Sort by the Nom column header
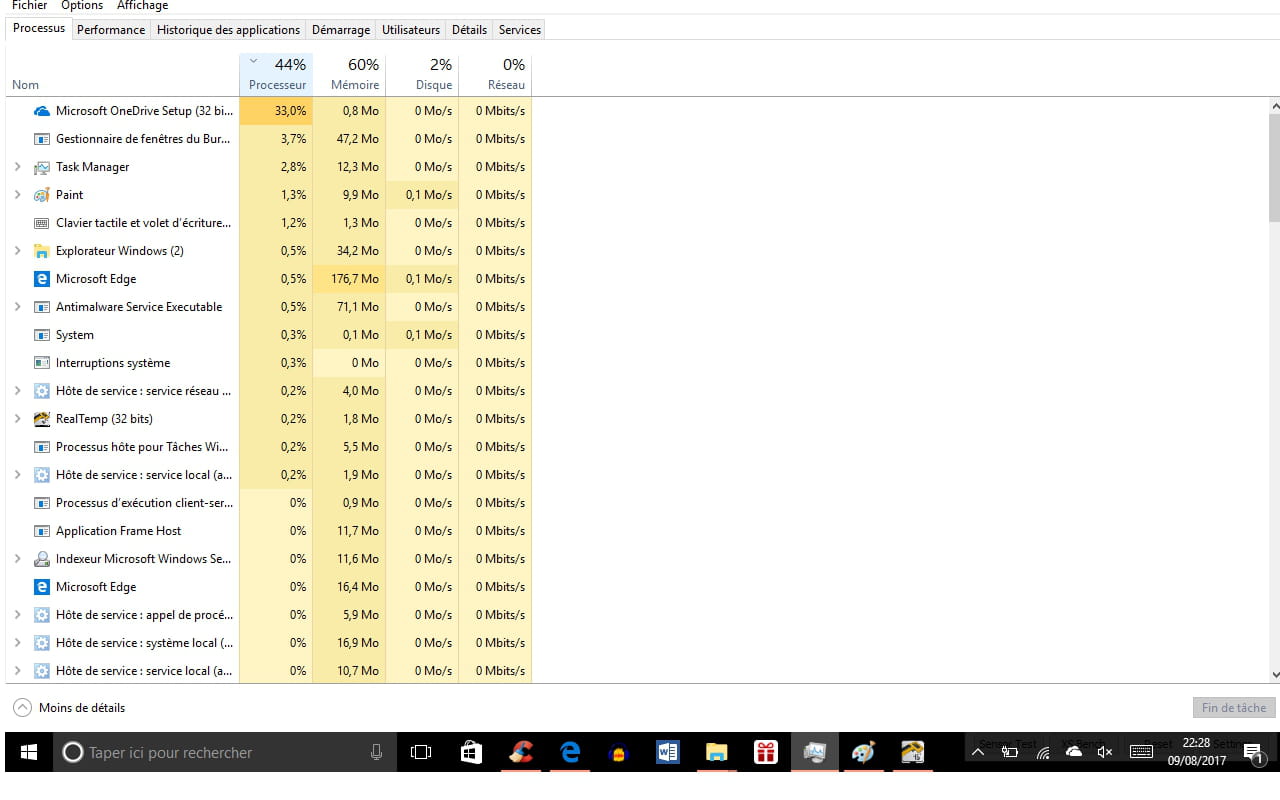The width and height of the screenshot is (1280, 800). pos(122,74)
